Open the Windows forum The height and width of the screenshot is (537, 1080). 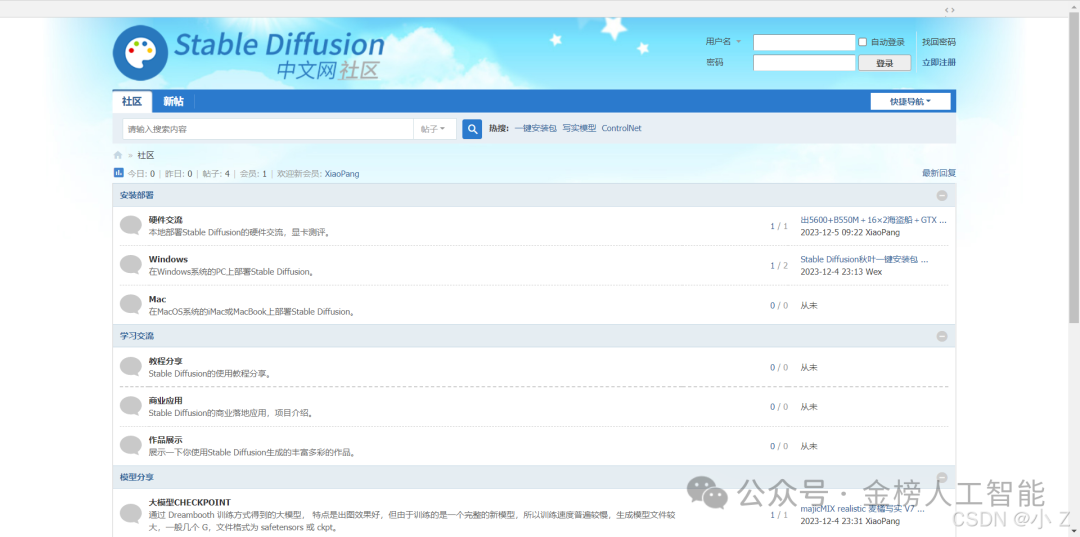168,260
